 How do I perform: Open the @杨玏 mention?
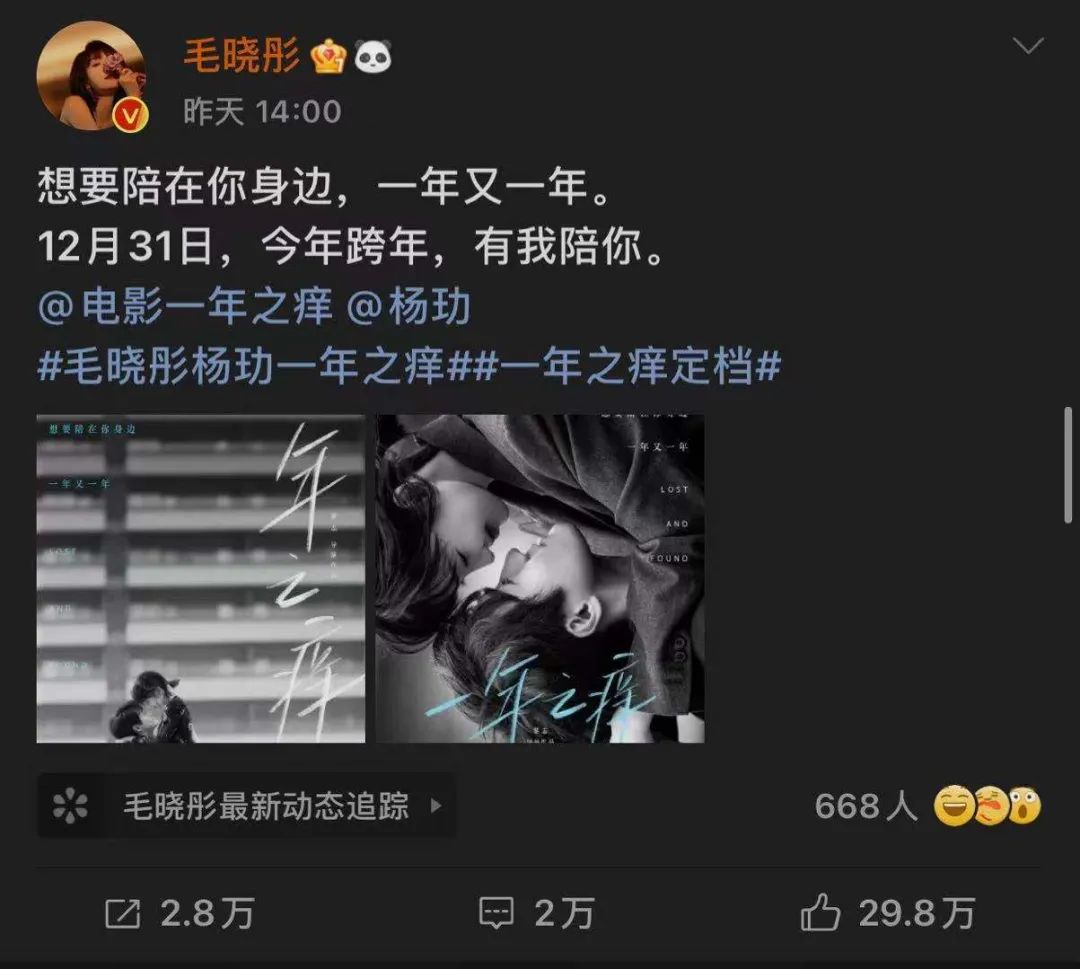(x=408, y=306)
